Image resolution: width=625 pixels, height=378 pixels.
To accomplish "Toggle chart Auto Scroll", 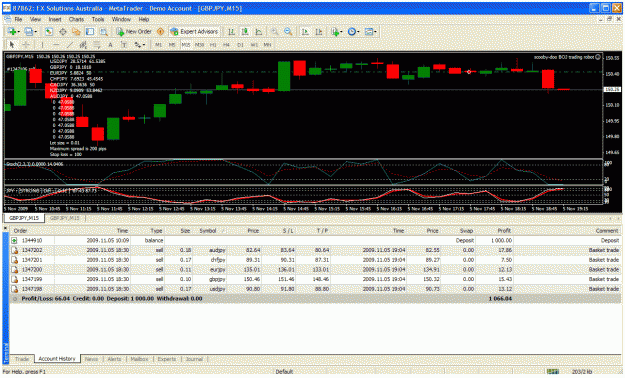I will point(305,32).
